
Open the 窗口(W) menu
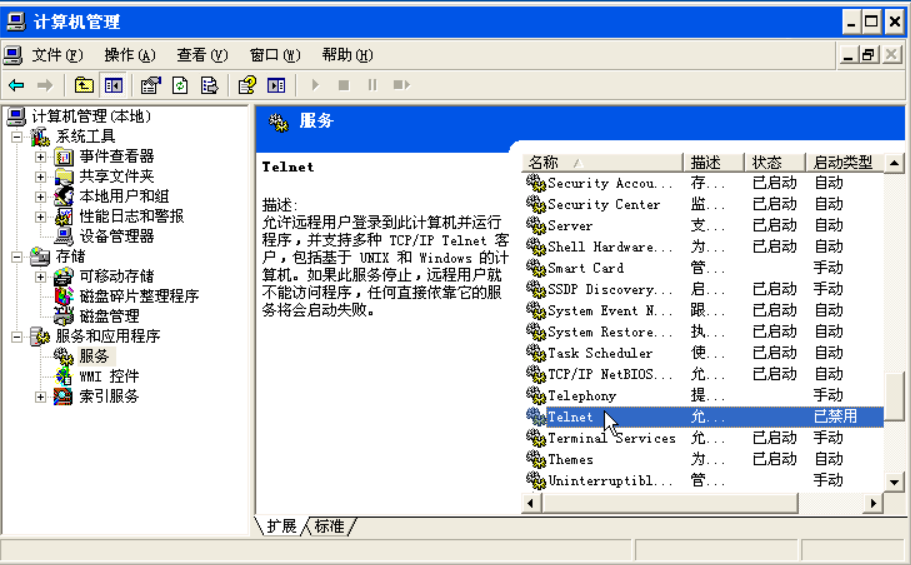coord(275,55)
